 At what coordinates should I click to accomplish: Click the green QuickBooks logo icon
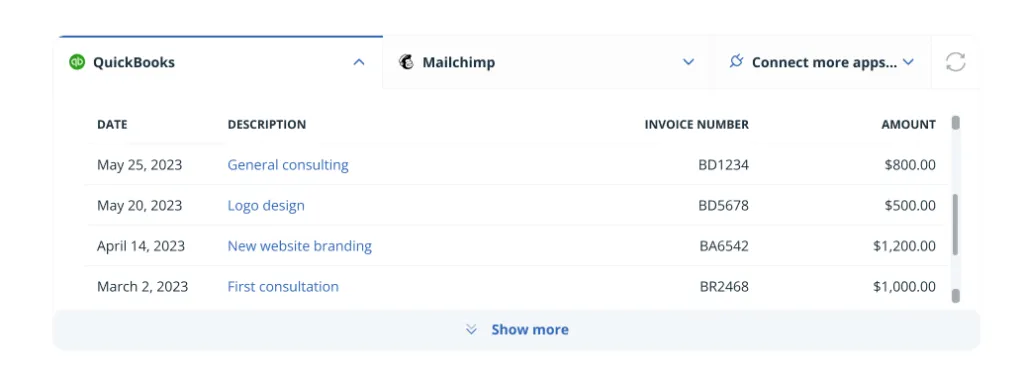click(77, 62)
